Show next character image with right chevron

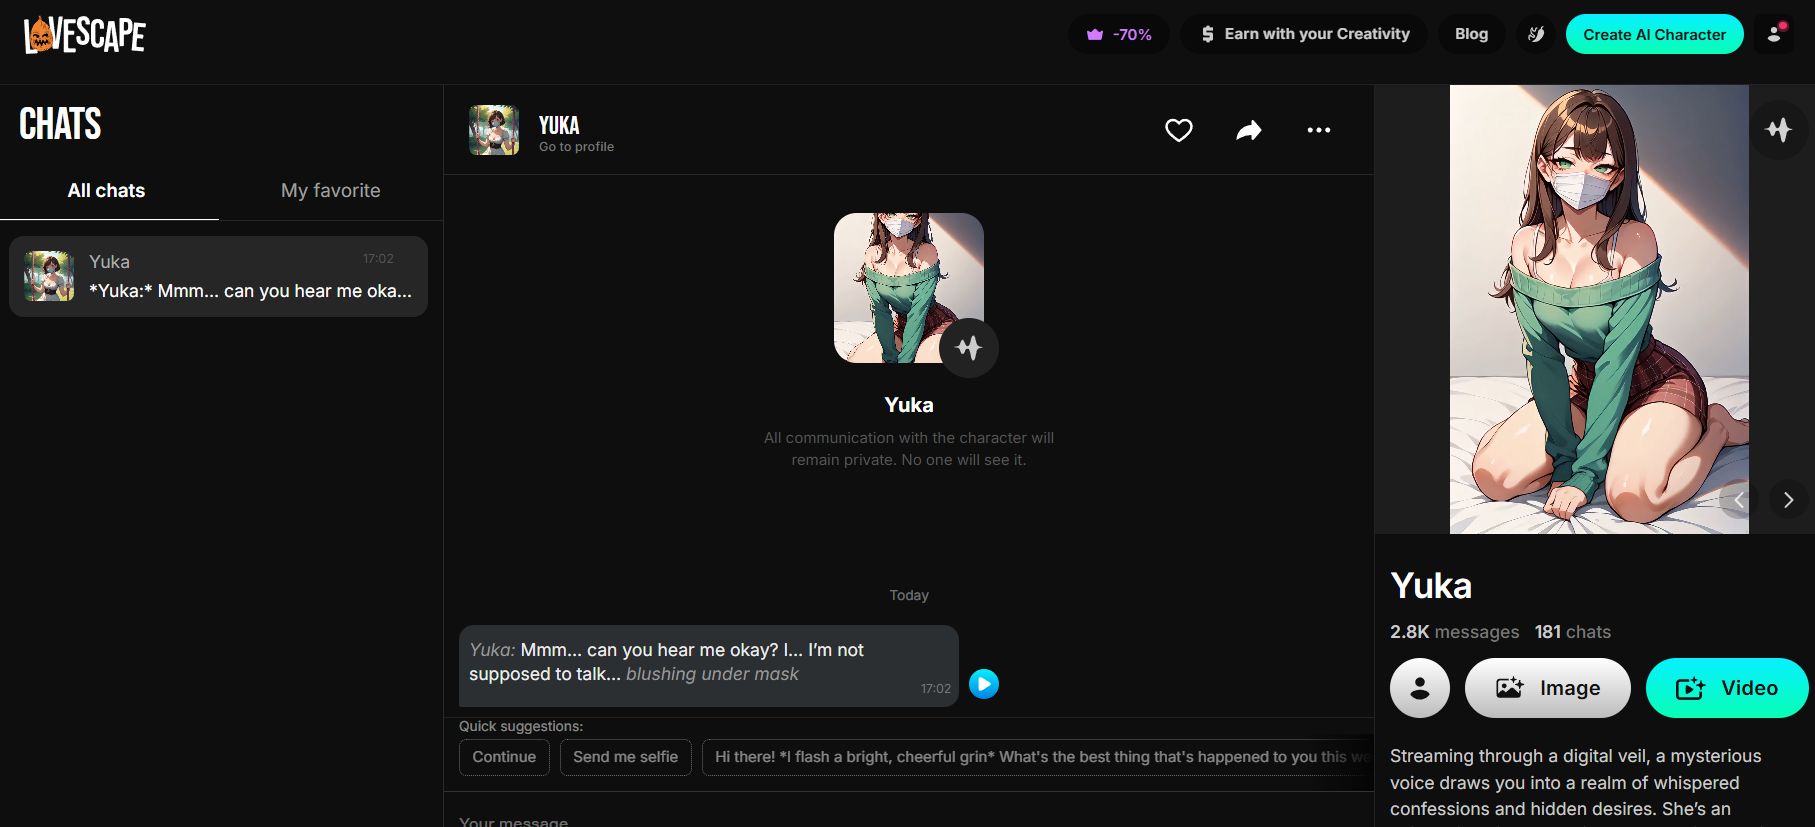coord(1788,500)
